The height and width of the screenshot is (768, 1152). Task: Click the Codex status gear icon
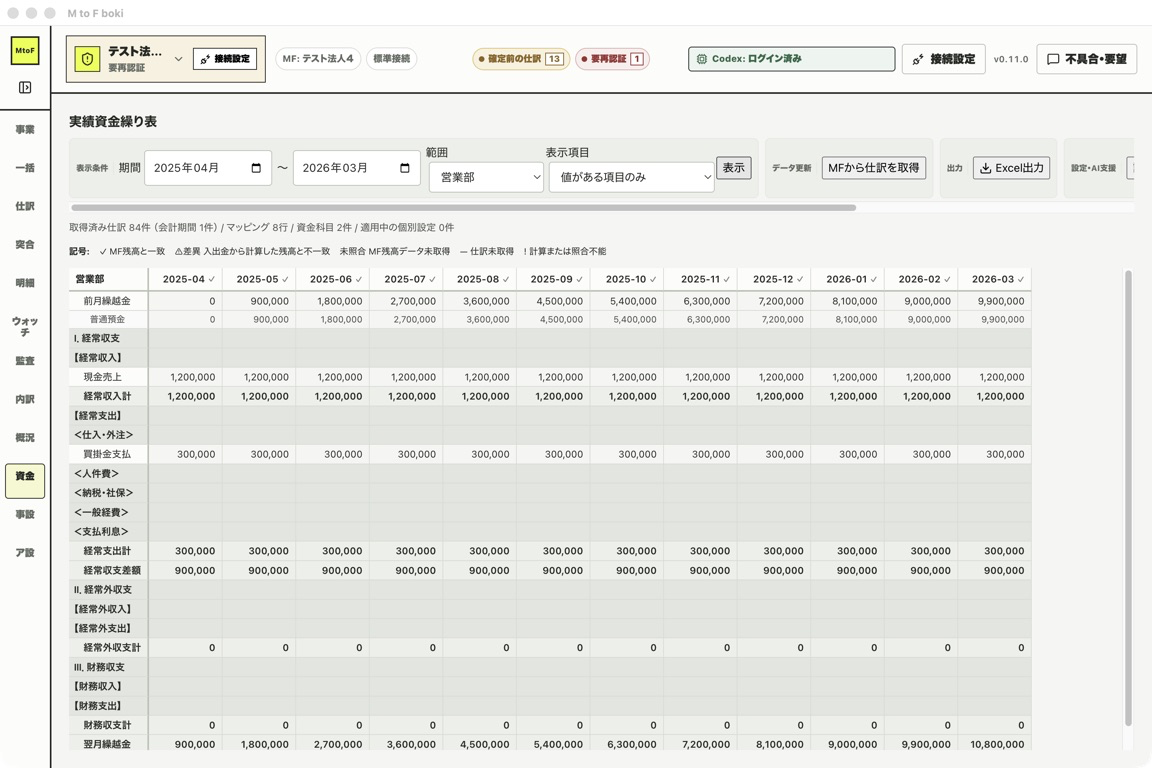702,59
